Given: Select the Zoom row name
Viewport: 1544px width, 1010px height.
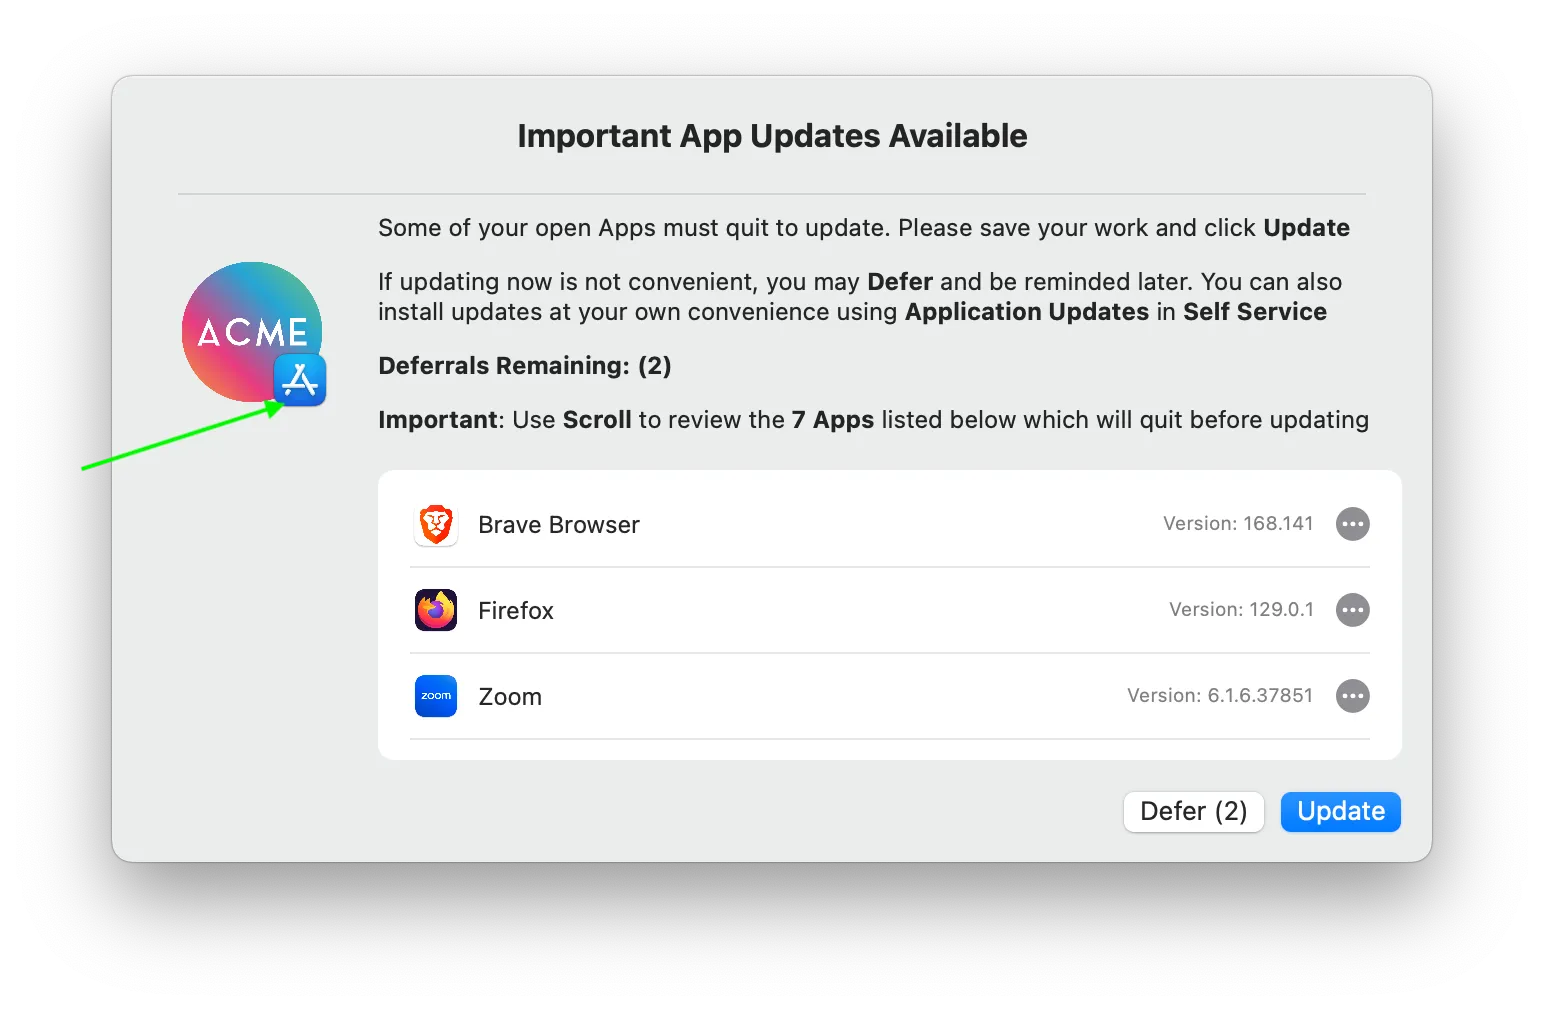Looking at the screenshot, I should tap(510, 697).
